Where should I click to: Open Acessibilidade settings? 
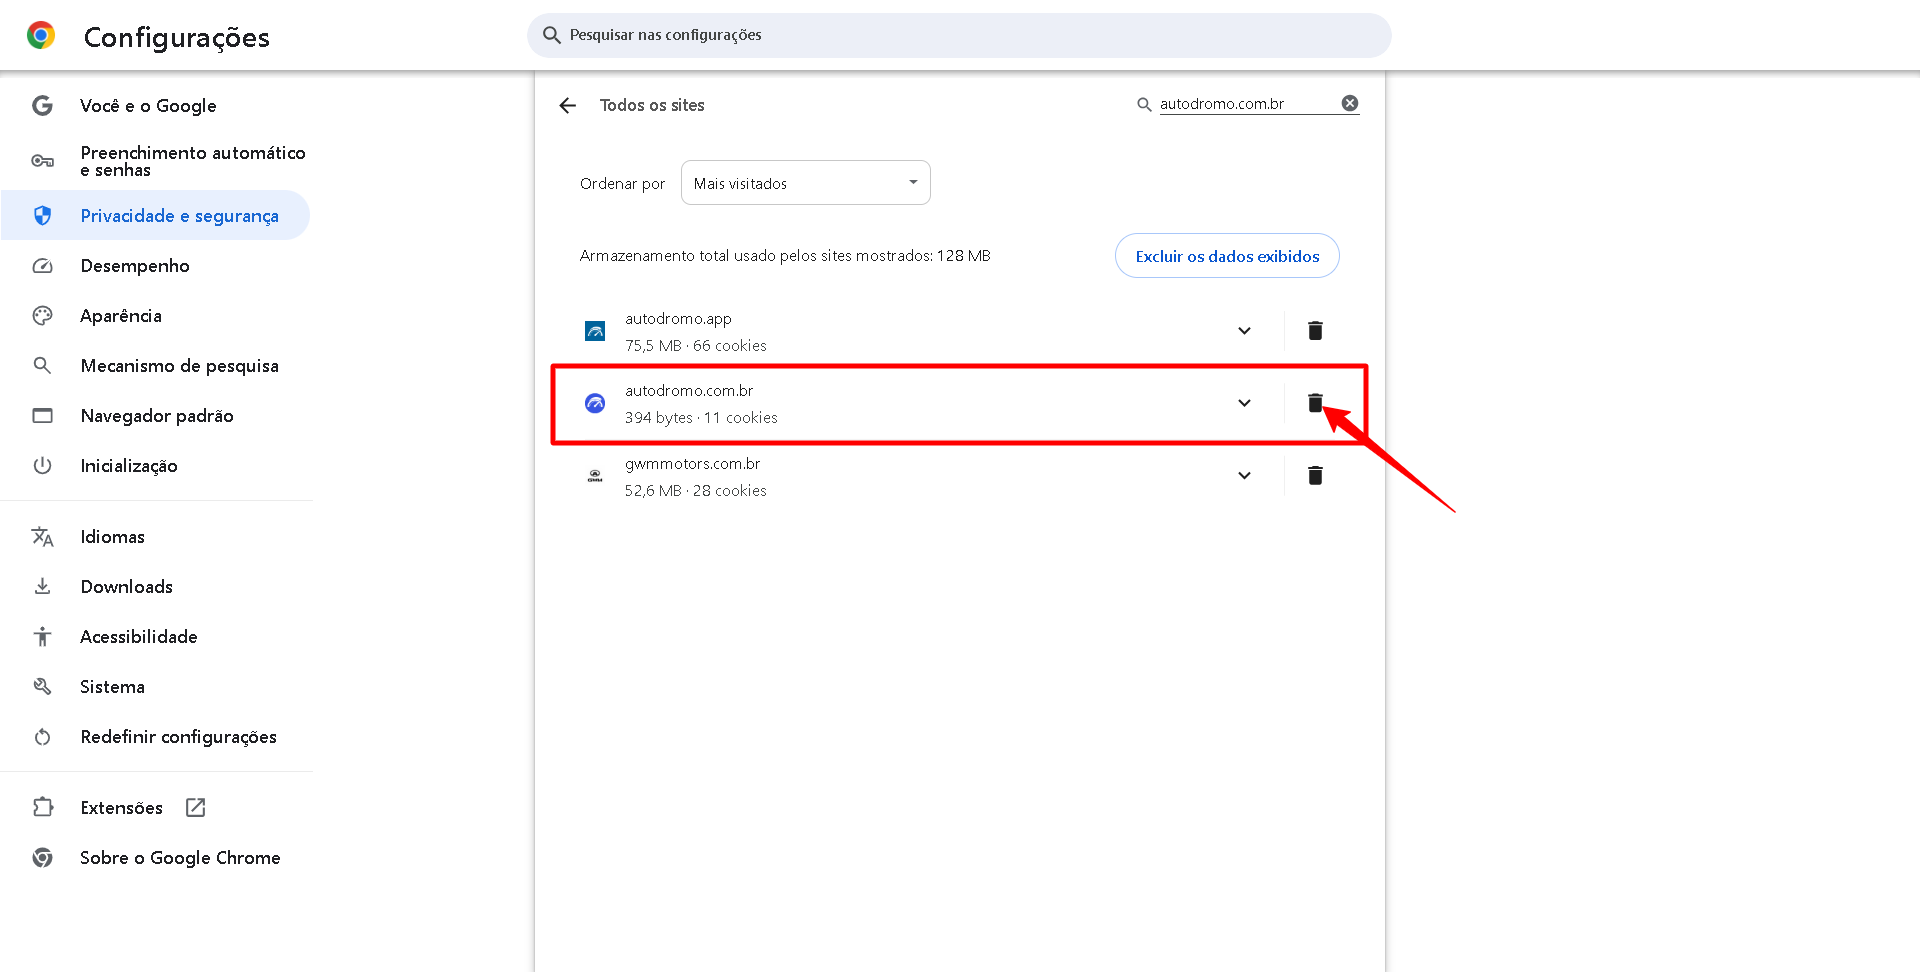(x=139, y=637)
